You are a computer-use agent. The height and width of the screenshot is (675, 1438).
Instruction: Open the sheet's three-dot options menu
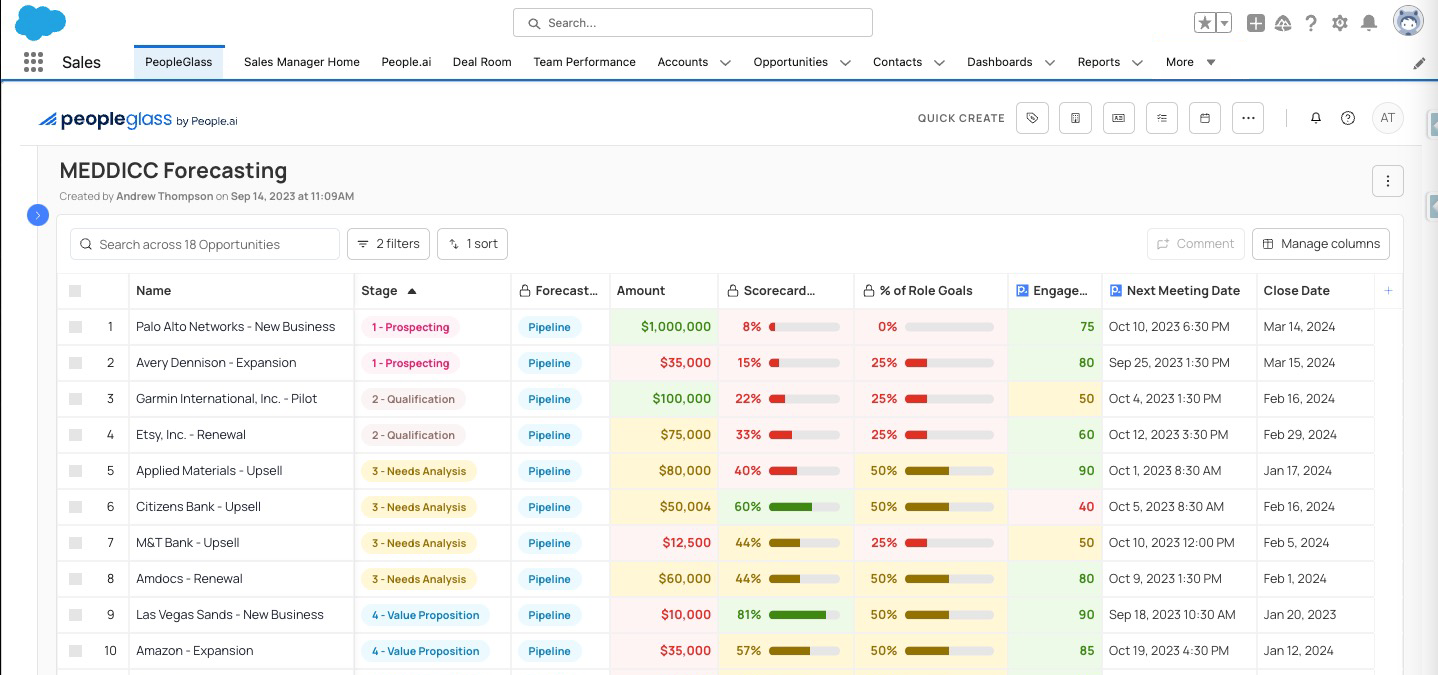coord(1388,181)
